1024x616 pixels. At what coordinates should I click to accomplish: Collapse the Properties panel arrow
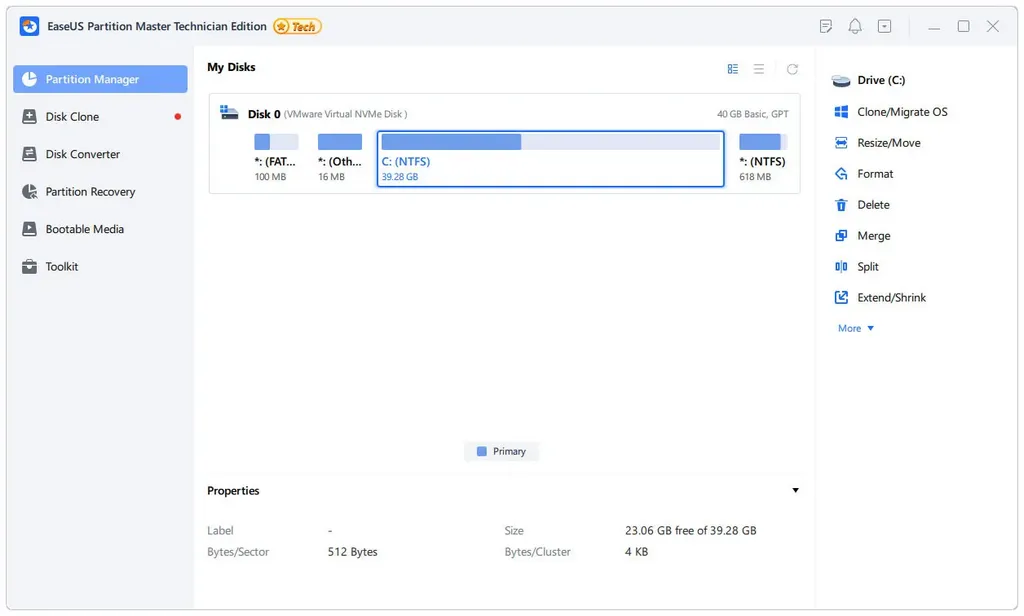coord(795,491)
